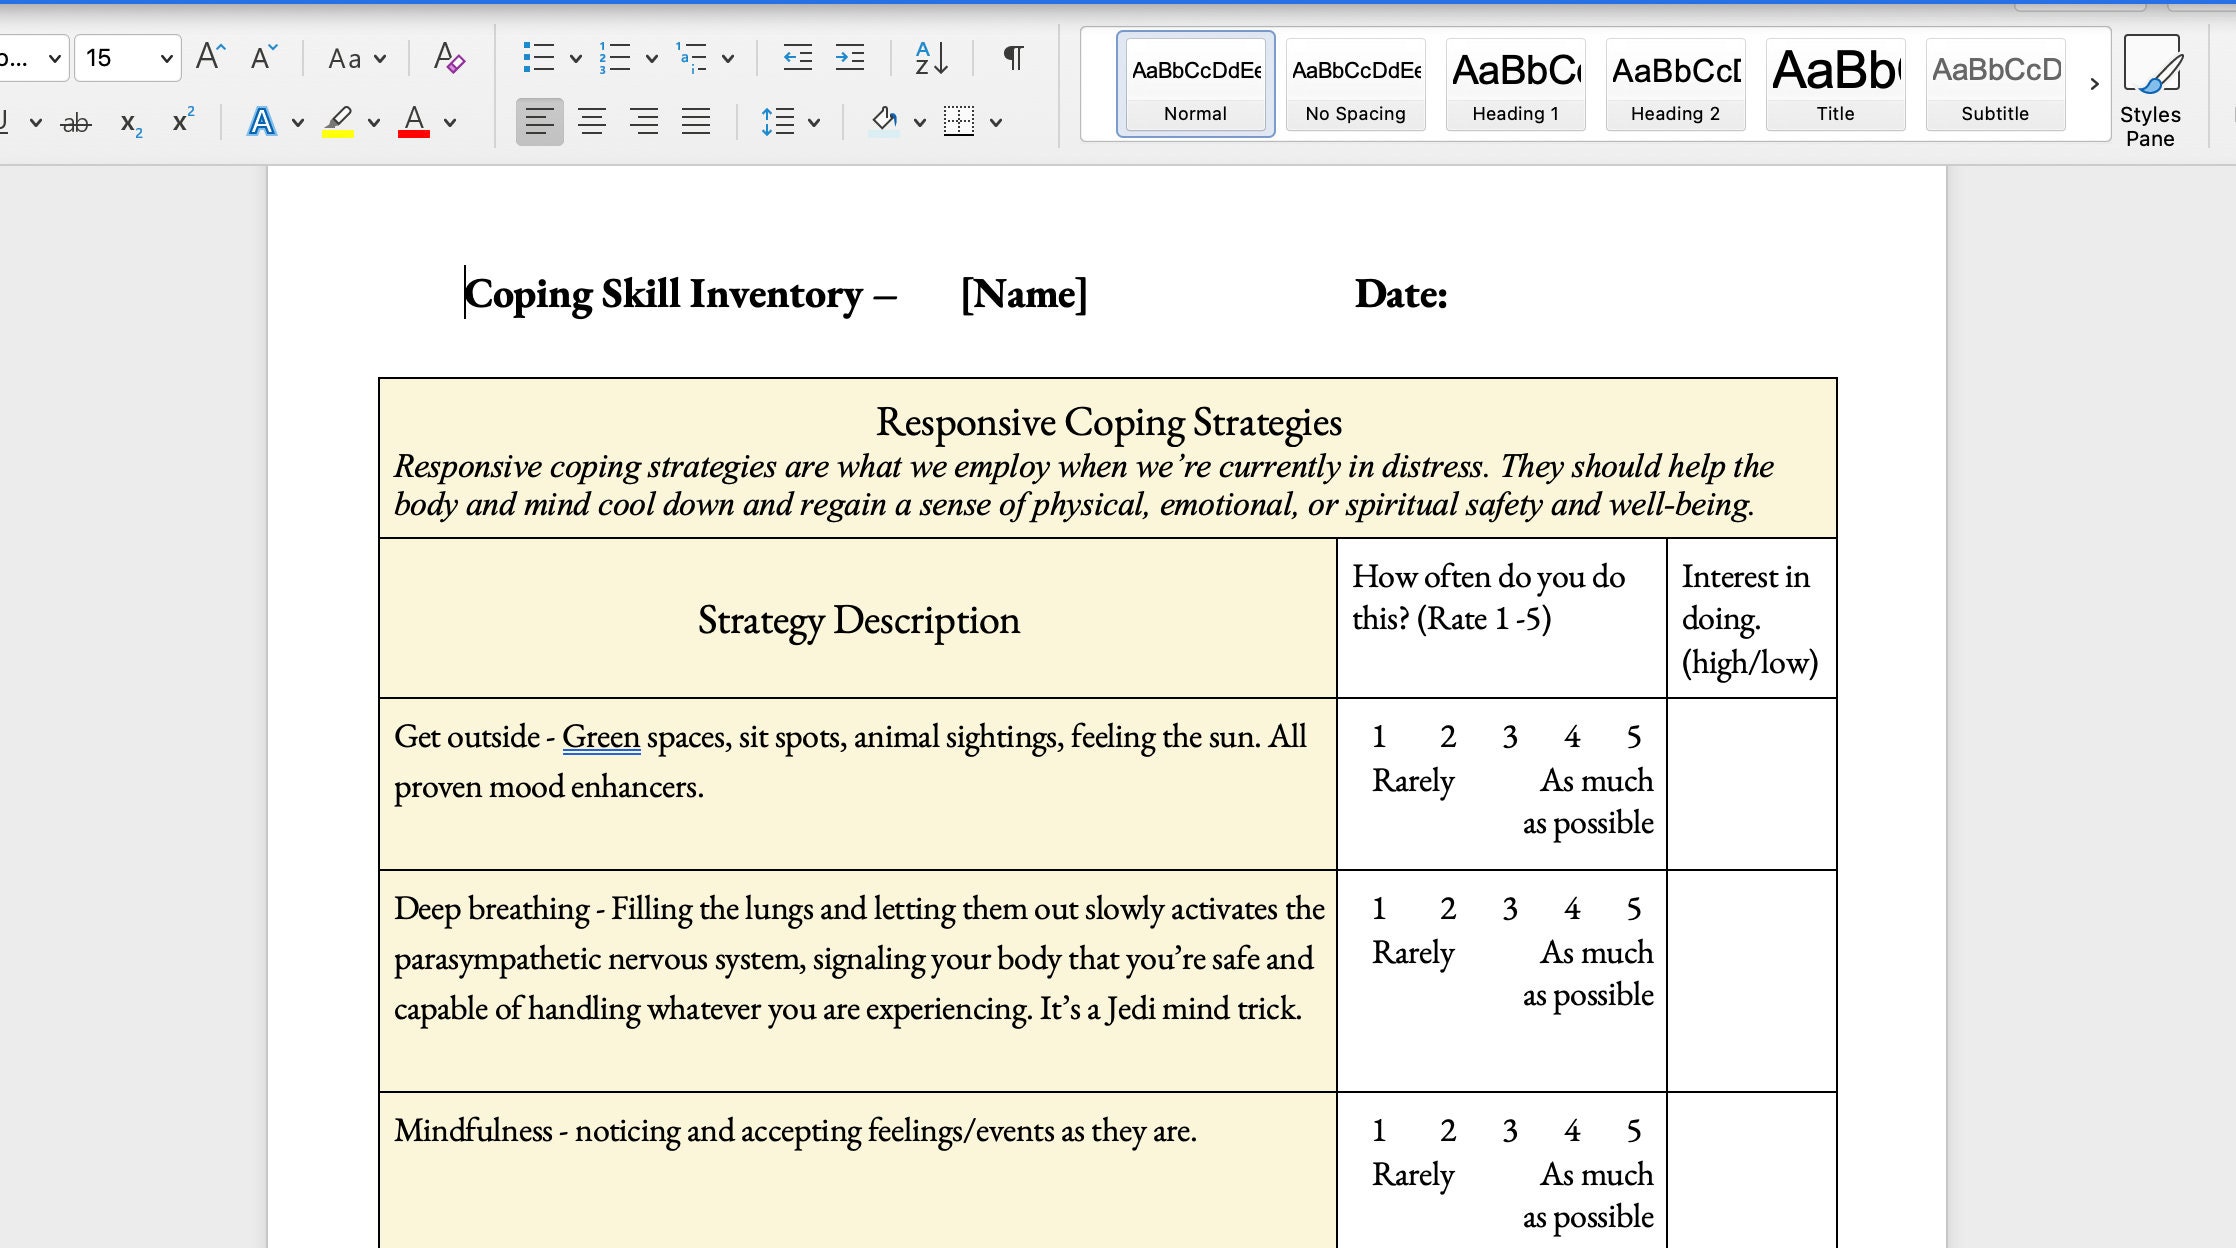Open the font size dropdown
The width and height of the screenshot is (2236, 1248).
pos(166,57)
